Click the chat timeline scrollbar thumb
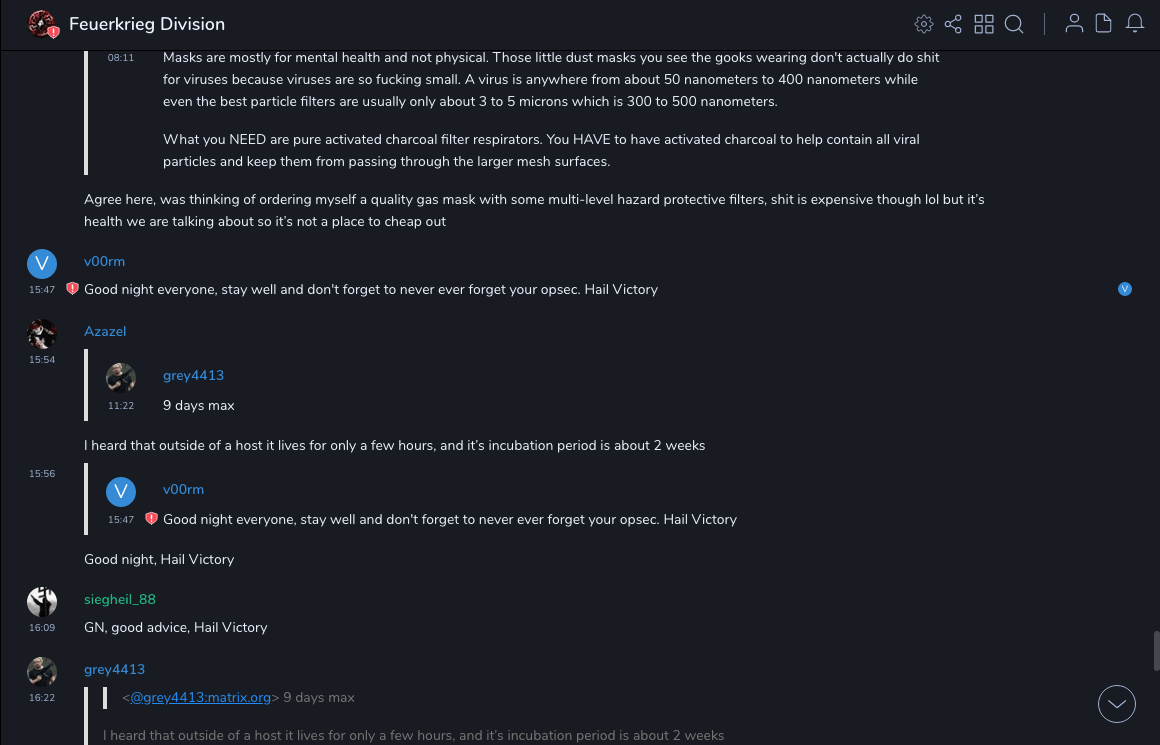The height and width of the screenshot is (745, 1160). (x=1155, y=650)
